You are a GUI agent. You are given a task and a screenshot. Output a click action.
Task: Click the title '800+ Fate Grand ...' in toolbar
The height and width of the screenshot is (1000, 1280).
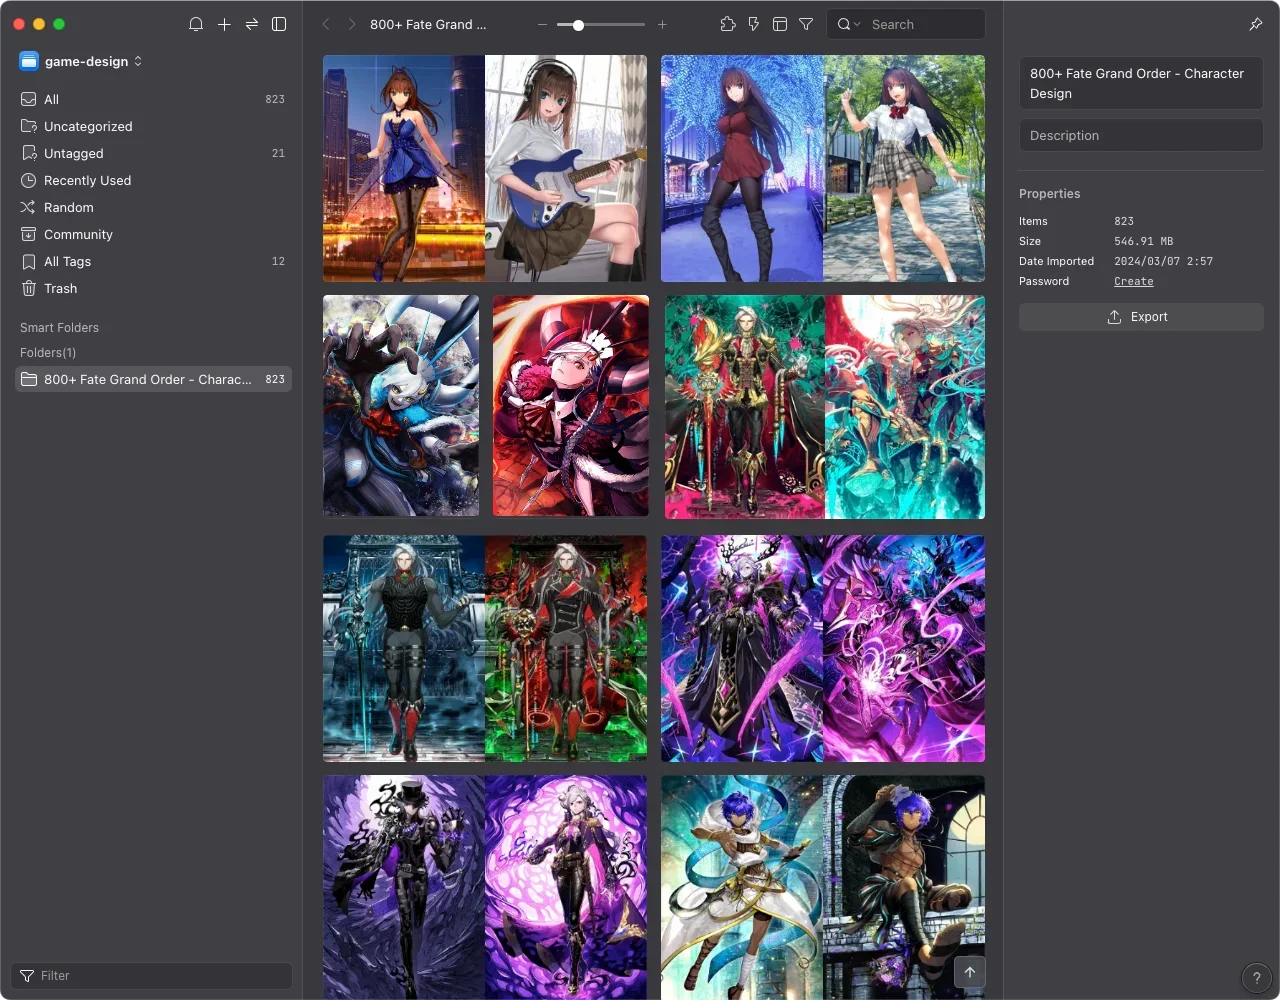(428, 24)
